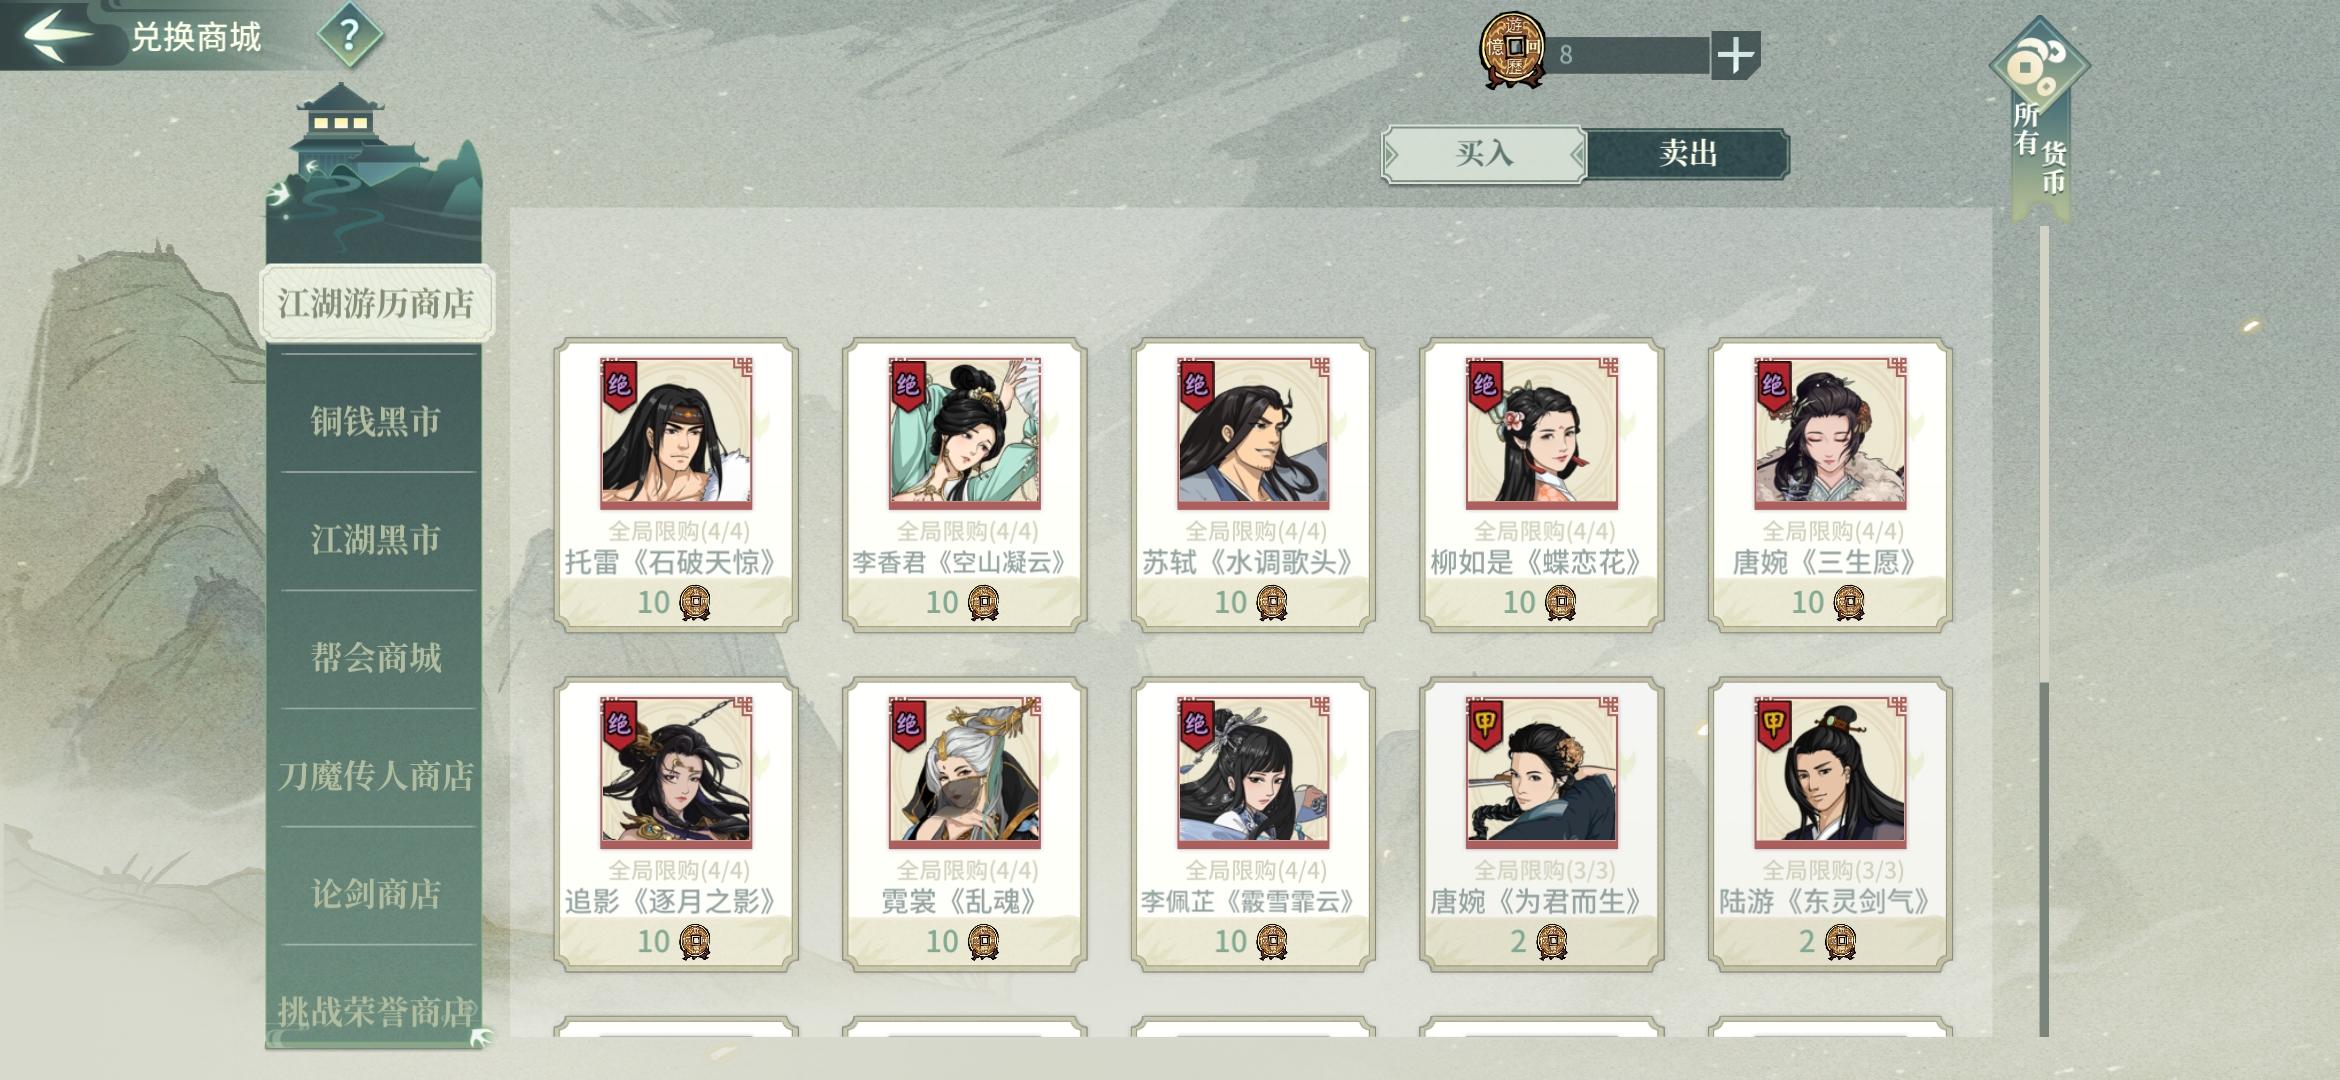Click the 游历 coin icon at top
The image size is (2340, 1080).
coord(1512,49)
